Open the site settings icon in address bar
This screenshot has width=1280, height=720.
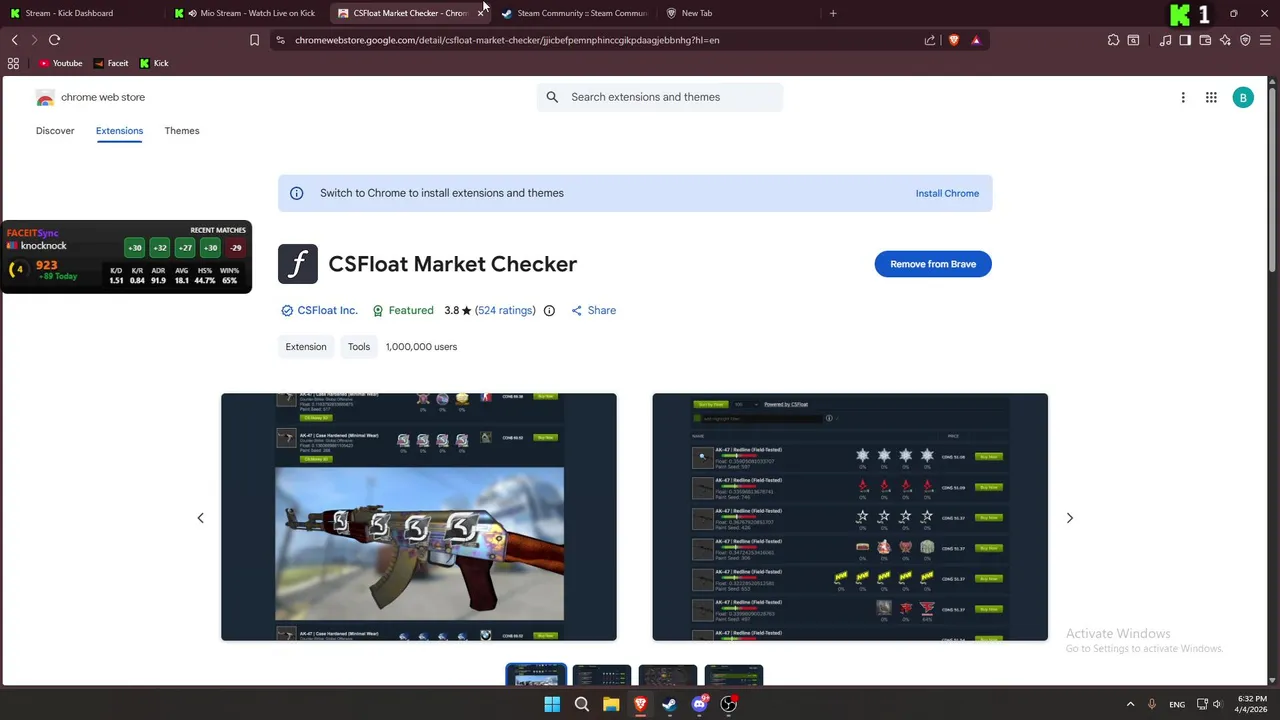click(x=280, y=40)
